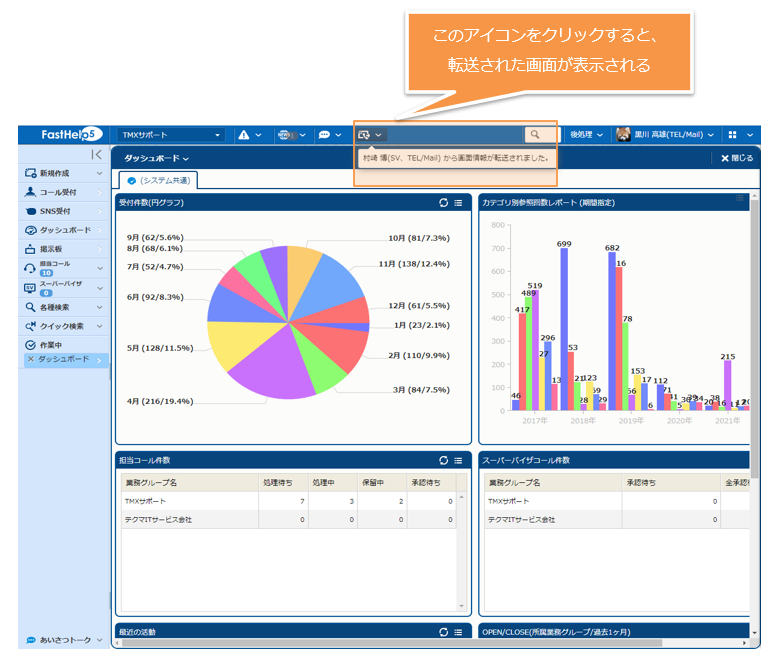773x659 pixels.
Task: Refresh the 最近の活動 panel
Action: click(443, 632)
